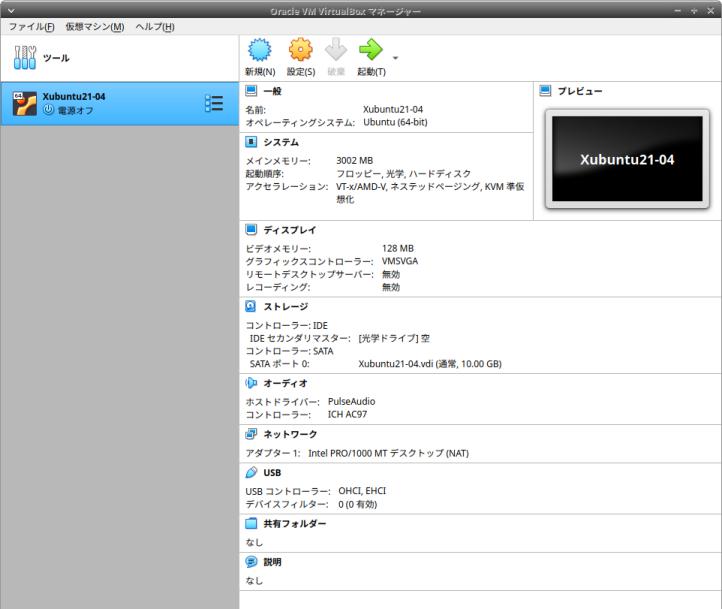Screen dimensions: 722x609
Task: Click the VMSVGA graphics controller value
Action: [x=400, y=261]
